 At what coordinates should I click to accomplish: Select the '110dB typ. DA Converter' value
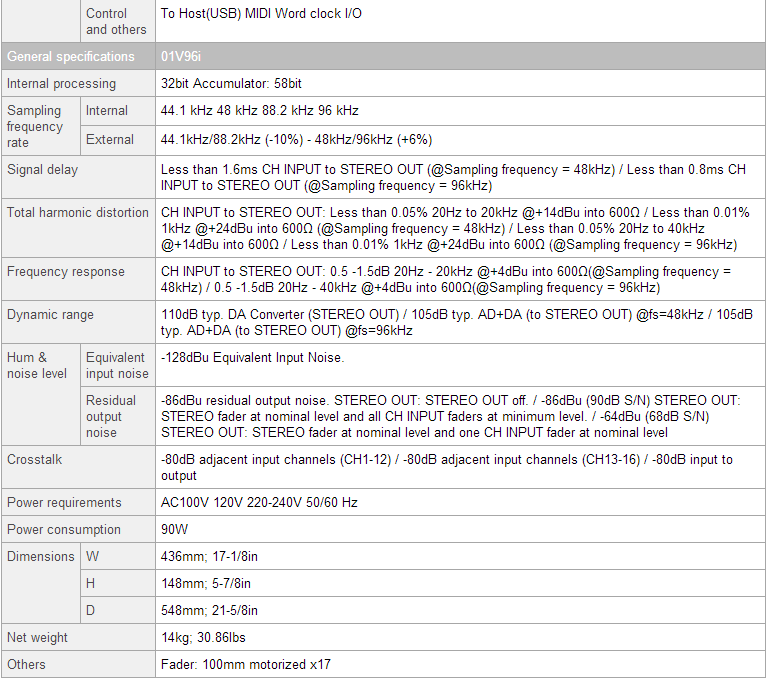click(x=234, y=315)
